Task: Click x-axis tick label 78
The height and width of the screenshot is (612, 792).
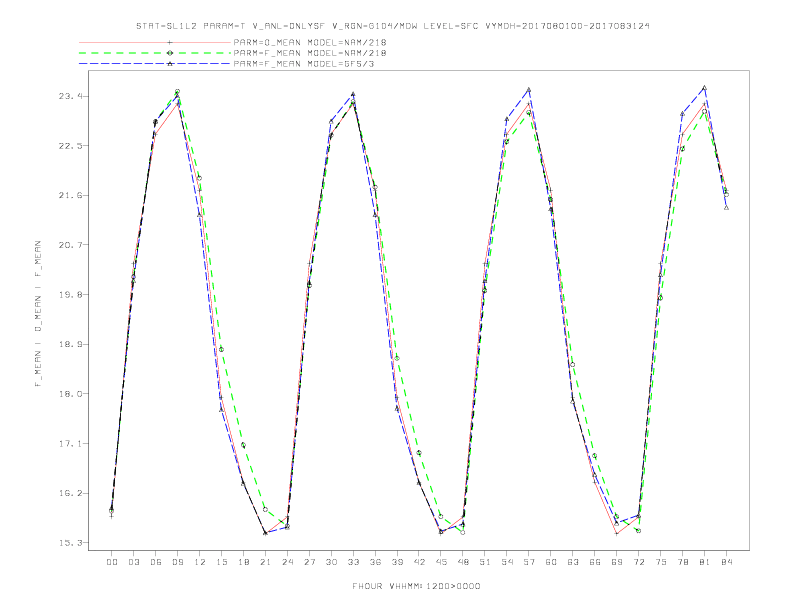Action: [682, 562]
